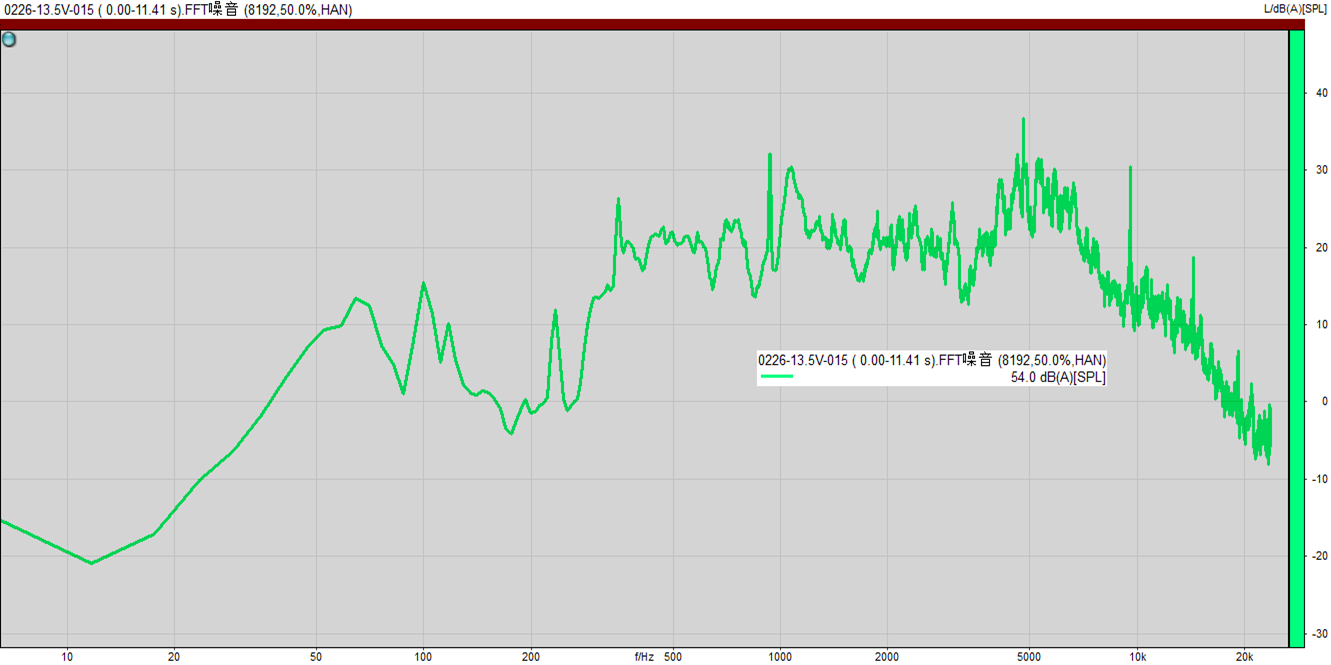Click the tallest curve peak near 5000 Hz
This screenshot has width=1331, height=665.
click(x=1023, y=120)
